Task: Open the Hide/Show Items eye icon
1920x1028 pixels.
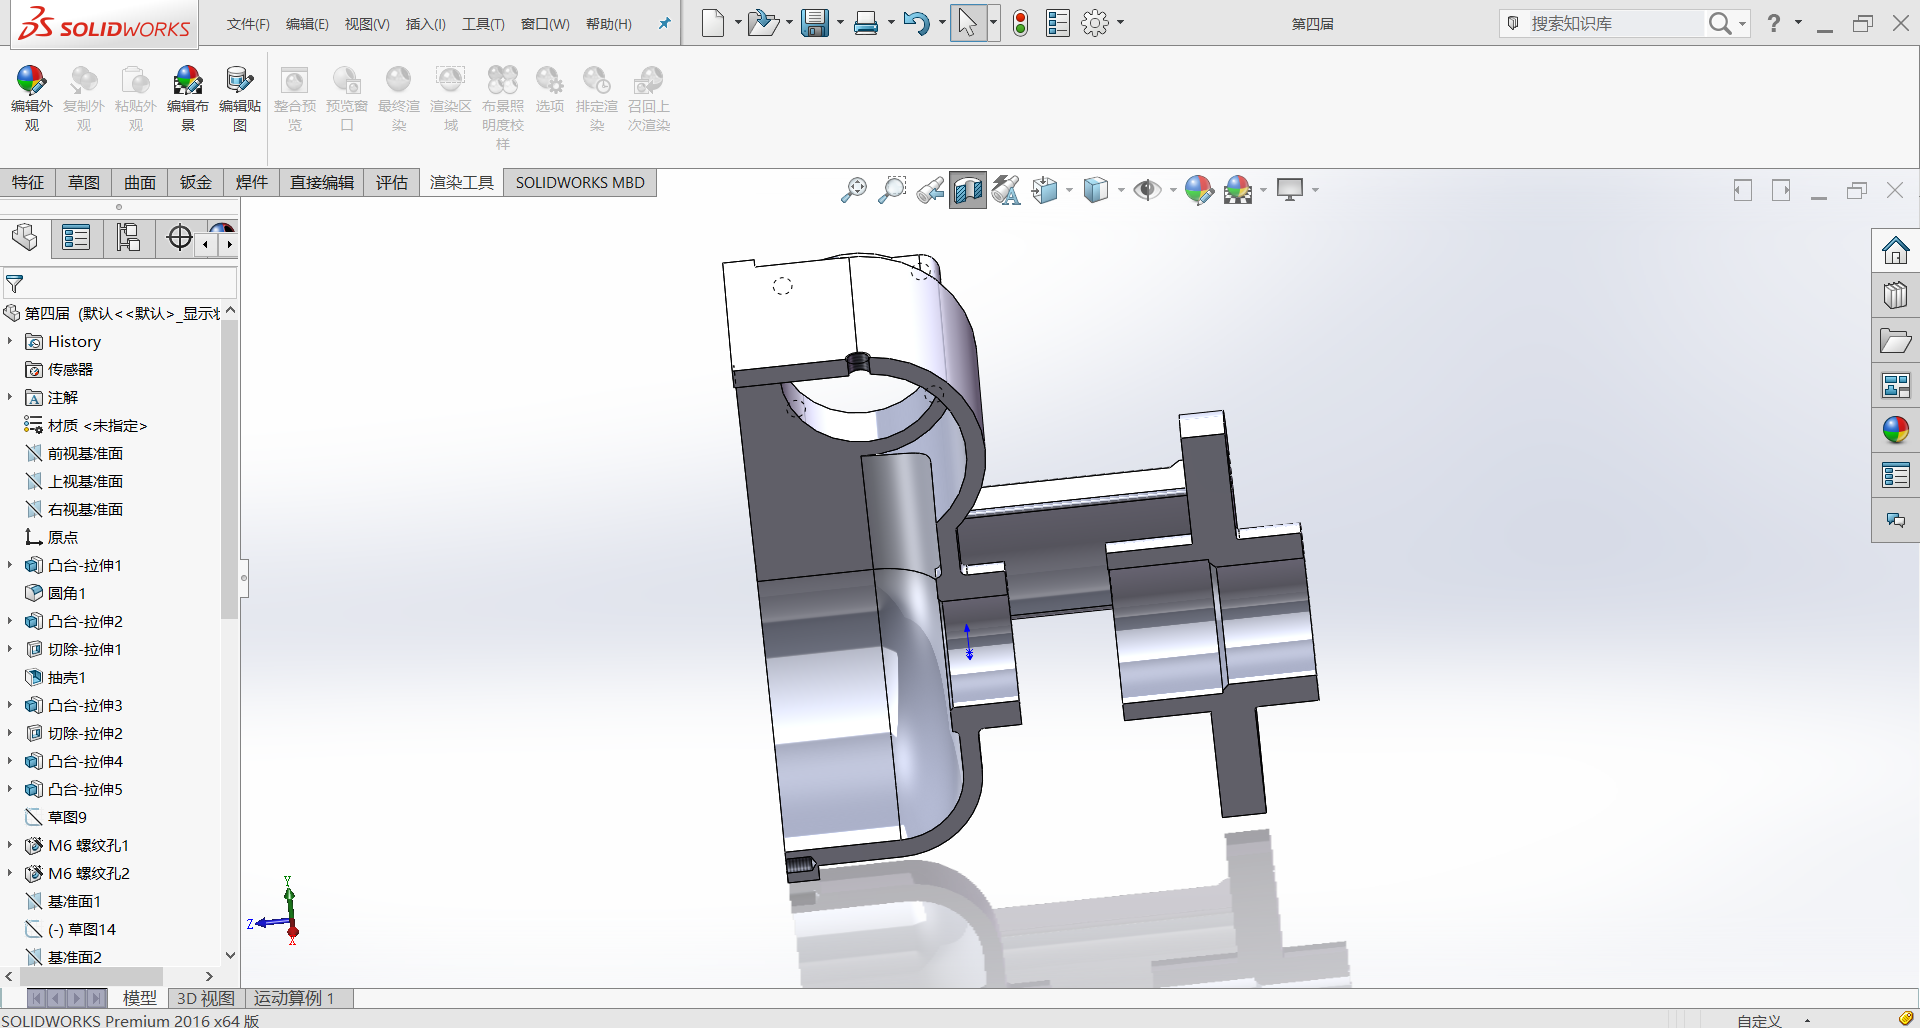Action: tap(1147, 190)
